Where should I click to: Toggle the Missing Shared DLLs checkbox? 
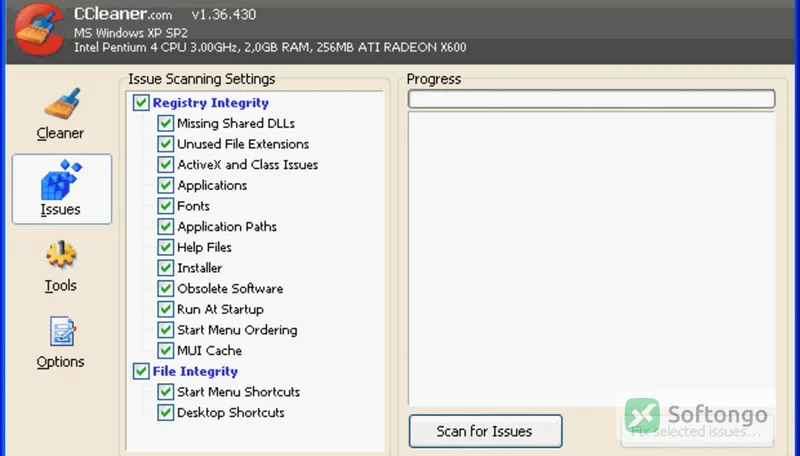(x=165, y=123)
